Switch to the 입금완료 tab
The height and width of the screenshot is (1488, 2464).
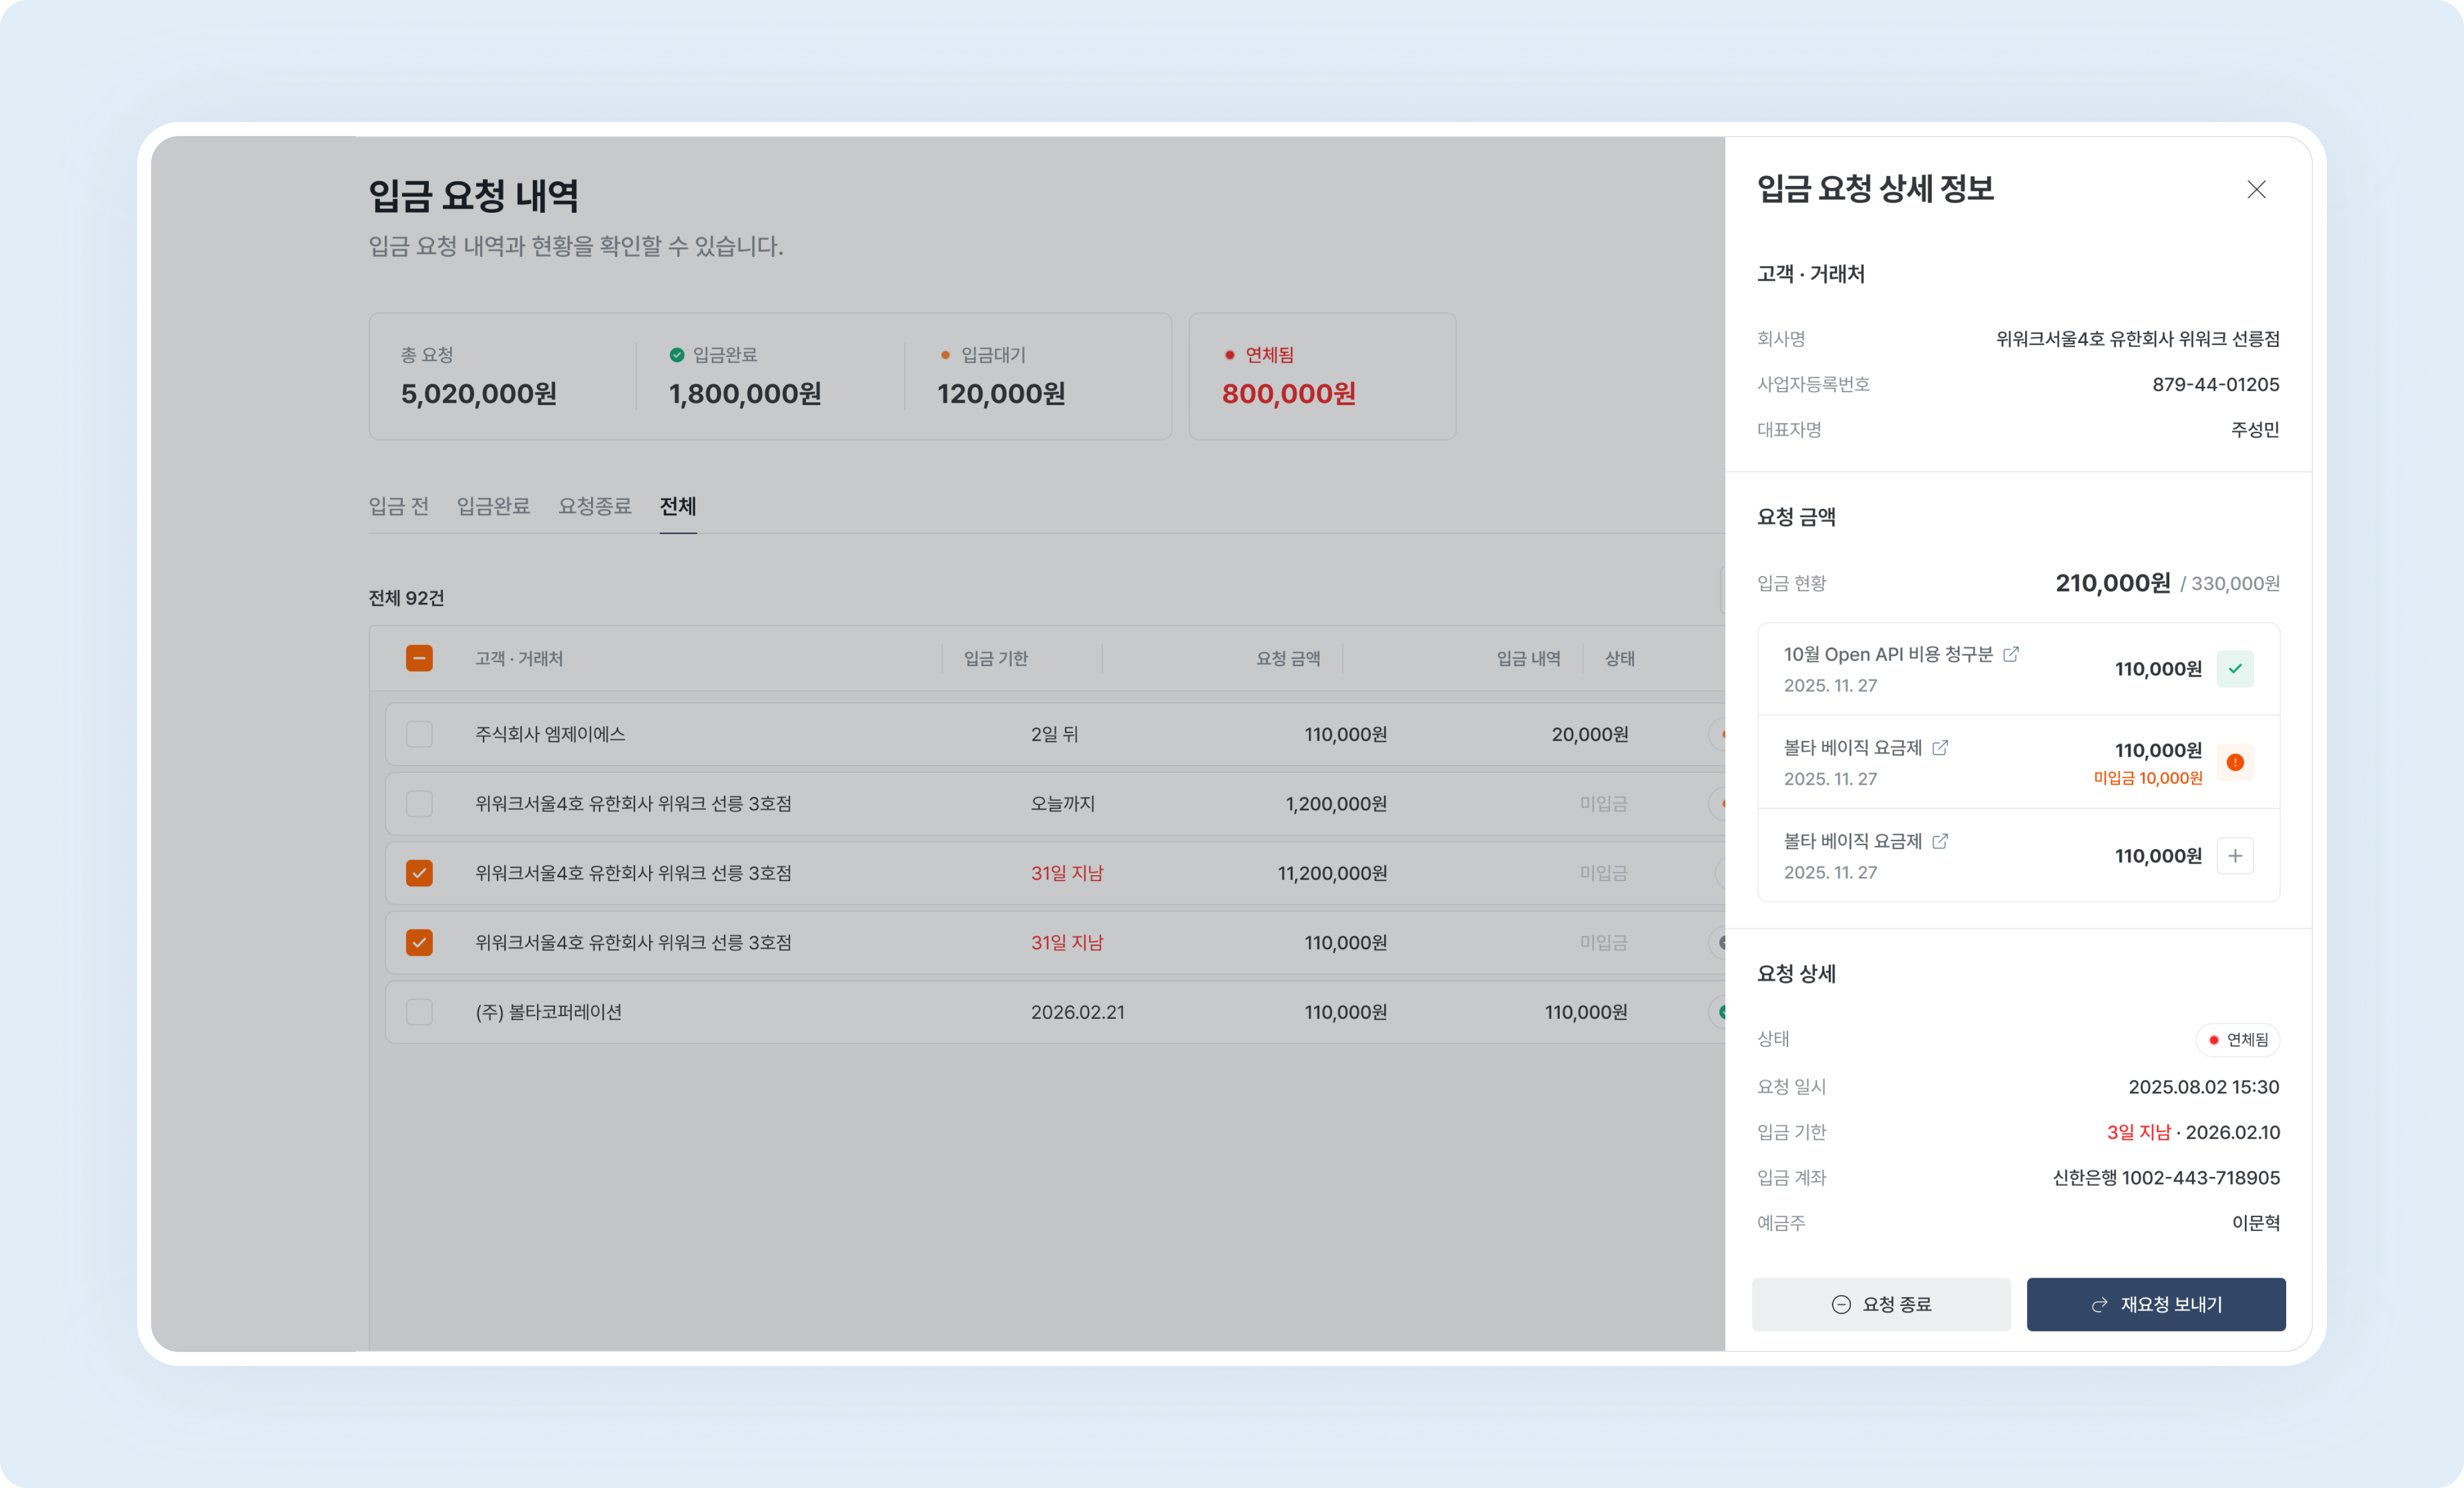click(494, 506)
